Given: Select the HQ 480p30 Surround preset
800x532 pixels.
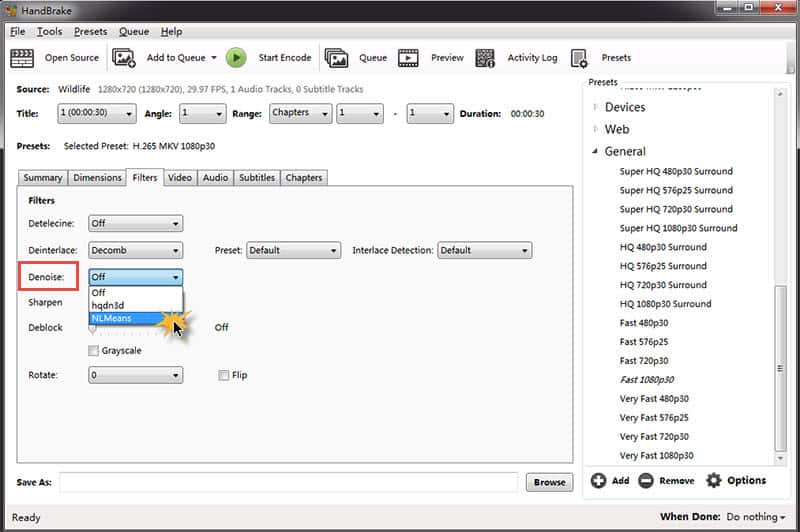Looking at the screenshot, I should 663,247.
